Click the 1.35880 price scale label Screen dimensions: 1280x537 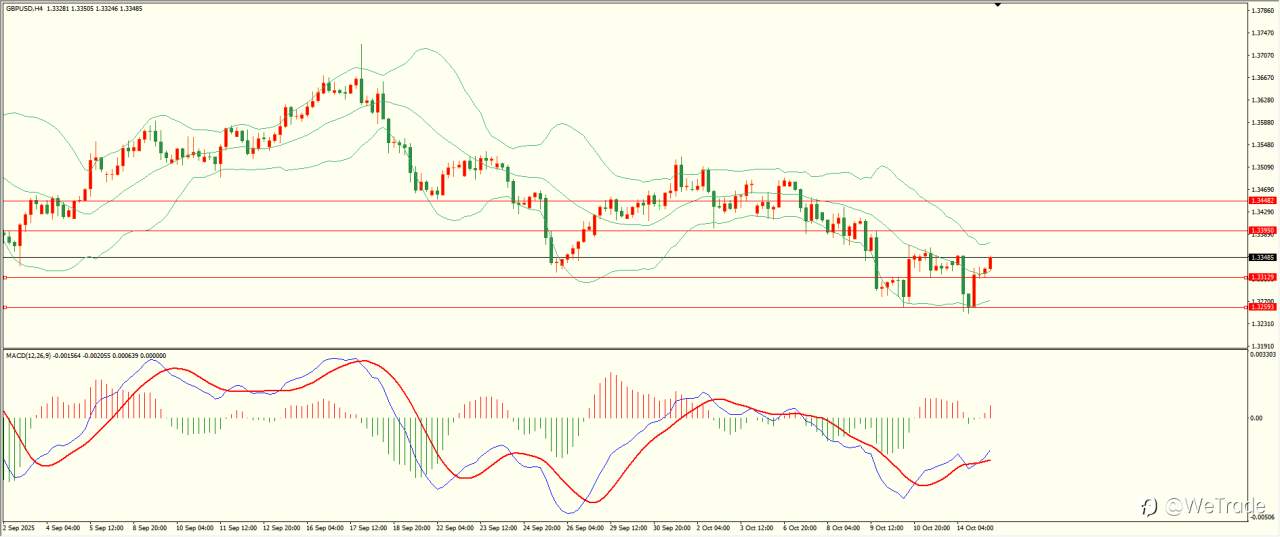pos(1262,123)
